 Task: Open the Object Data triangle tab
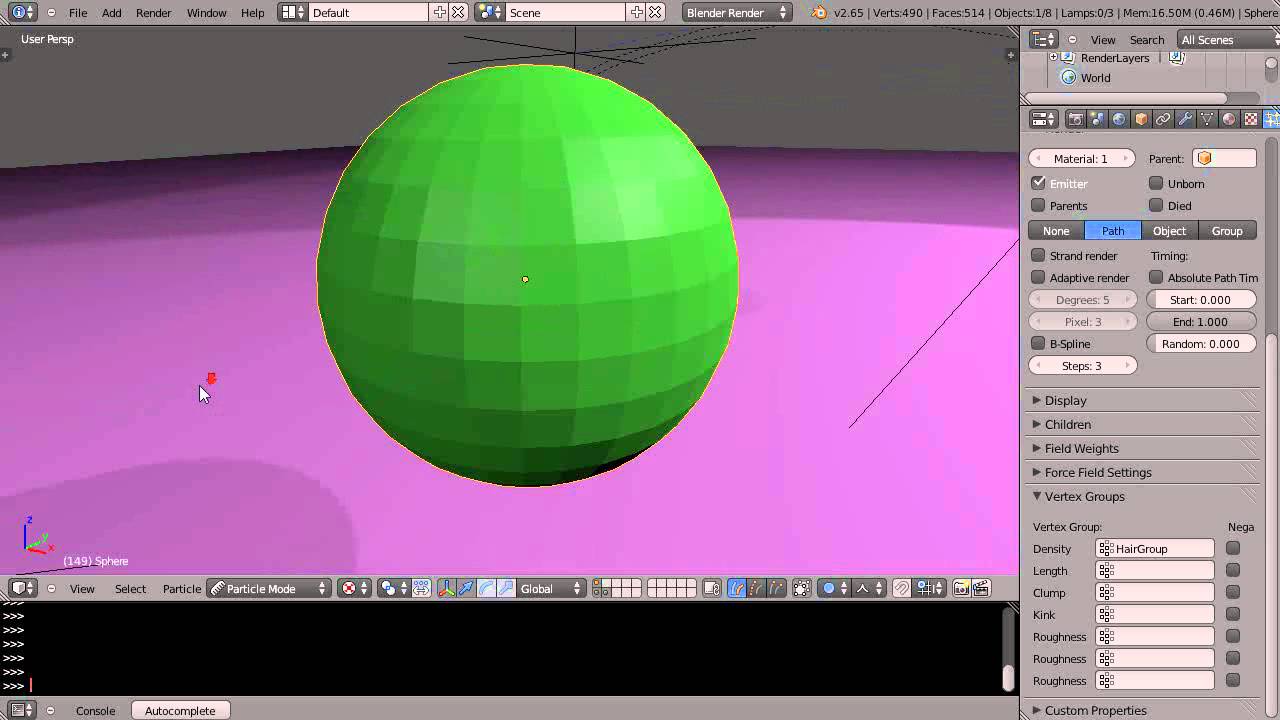(1207, 119)
